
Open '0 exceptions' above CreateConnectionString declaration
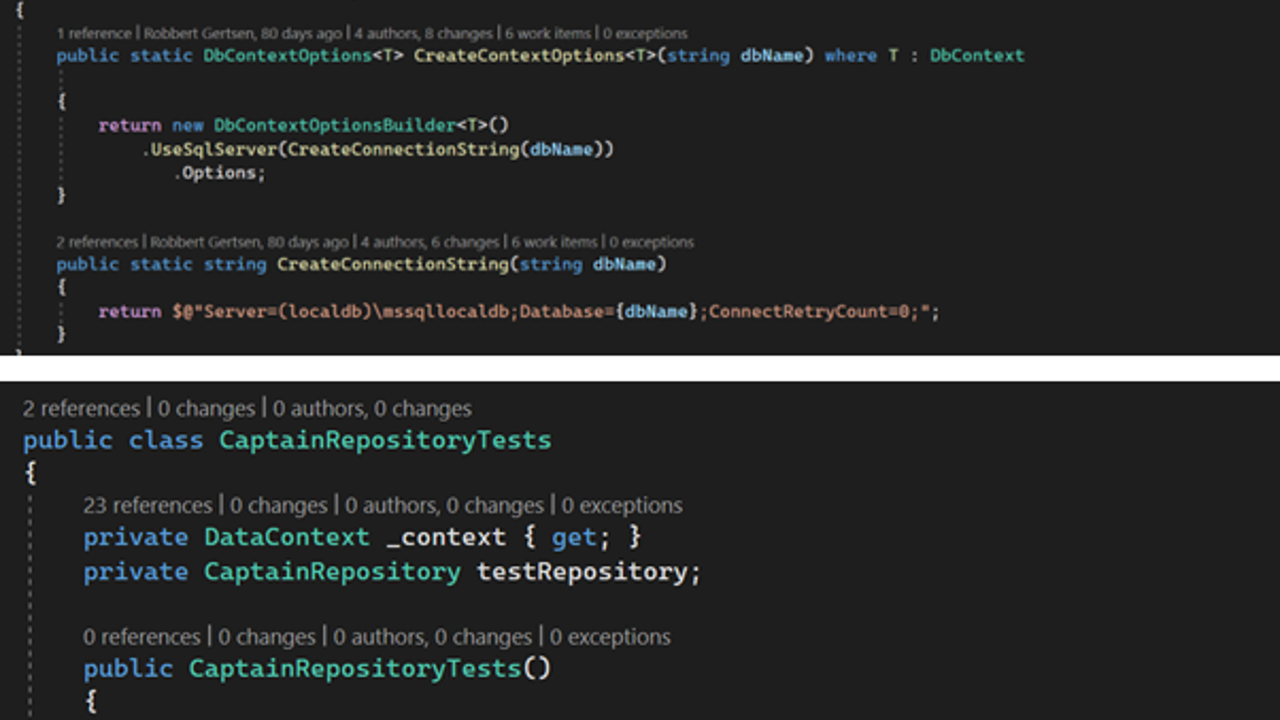[651, 242]
